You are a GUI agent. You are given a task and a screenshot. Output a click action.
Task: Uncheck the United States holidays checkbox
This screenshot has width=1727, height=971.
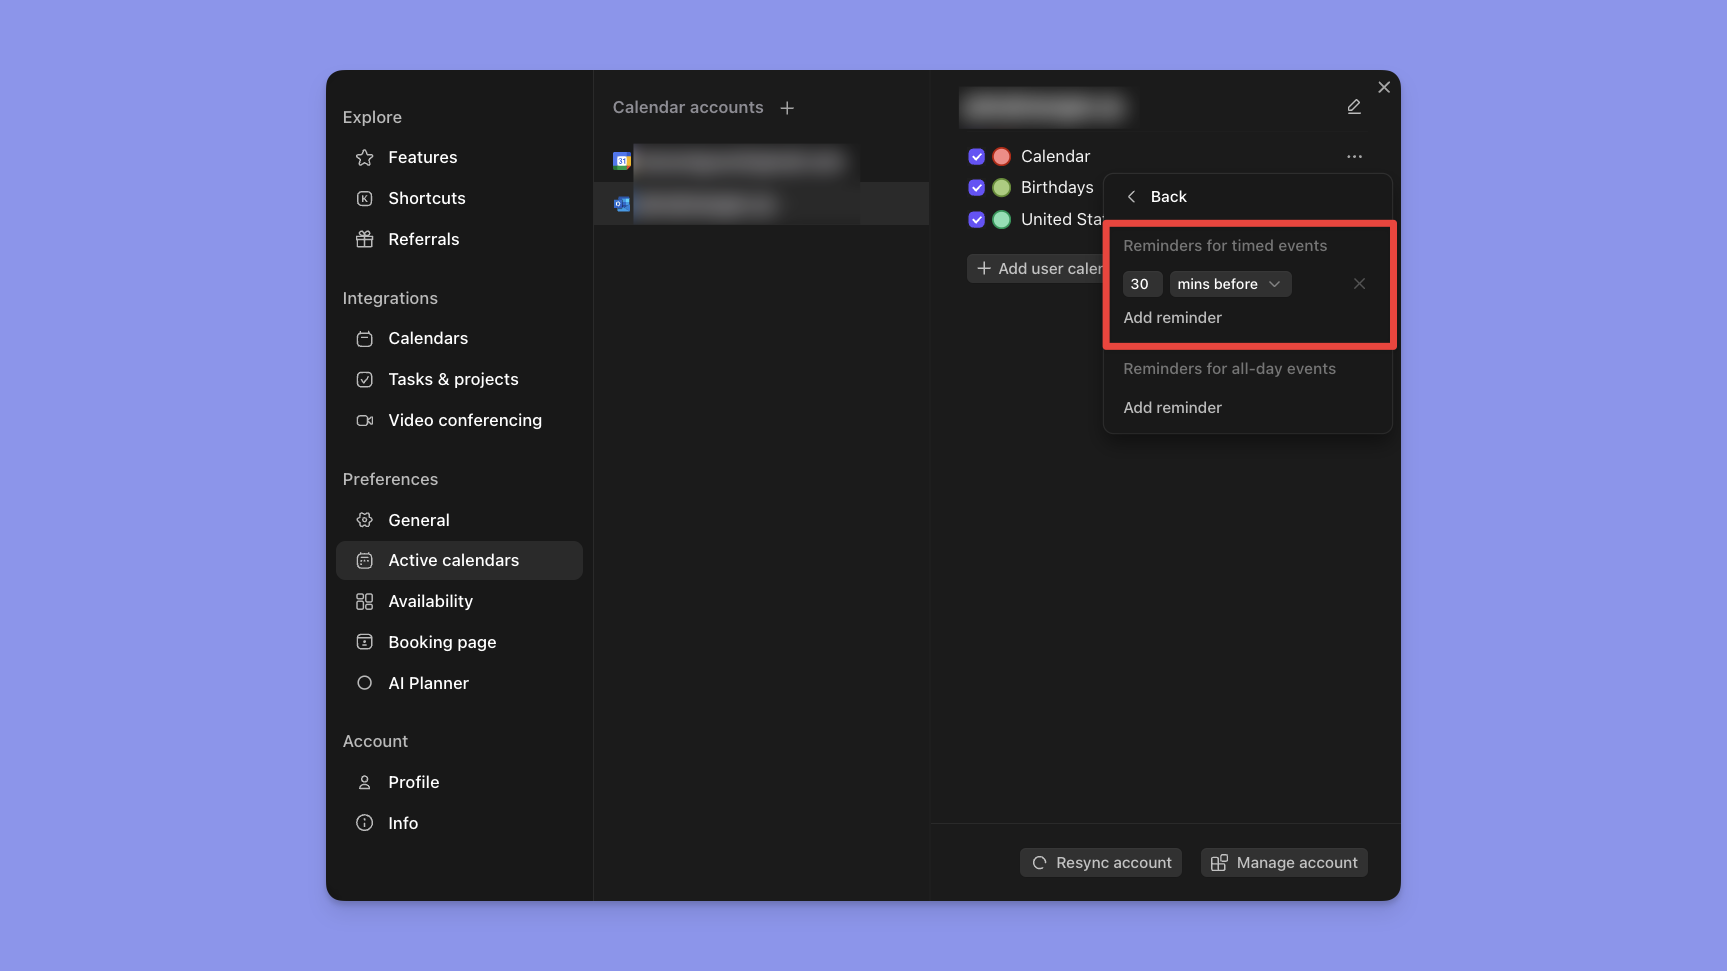(x=977, y=219)
